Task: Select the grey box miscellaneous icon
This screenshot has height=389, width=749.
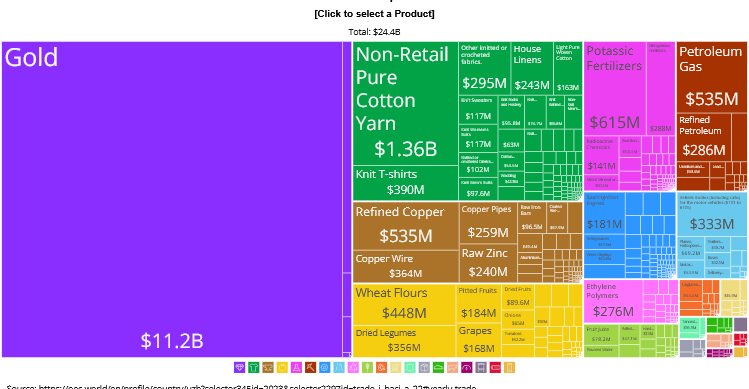Action: tap(424, 367)
